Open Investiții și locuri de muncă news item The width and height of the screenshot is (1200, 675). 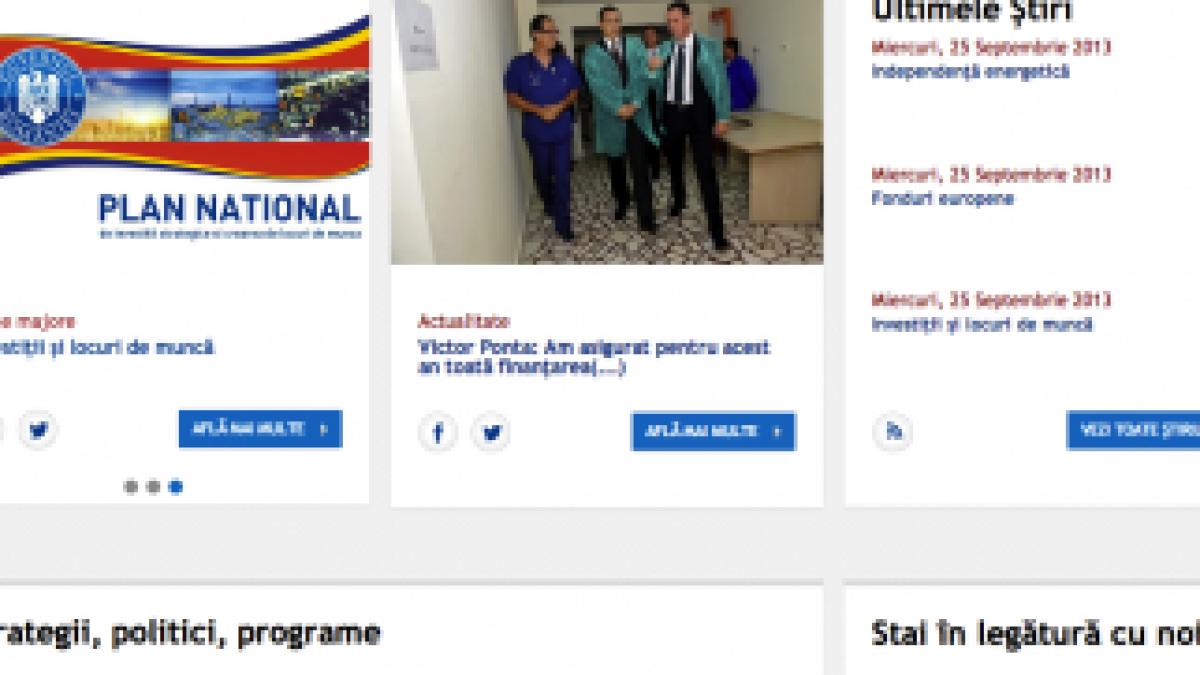pyautogui.click(x=982, y=325)
